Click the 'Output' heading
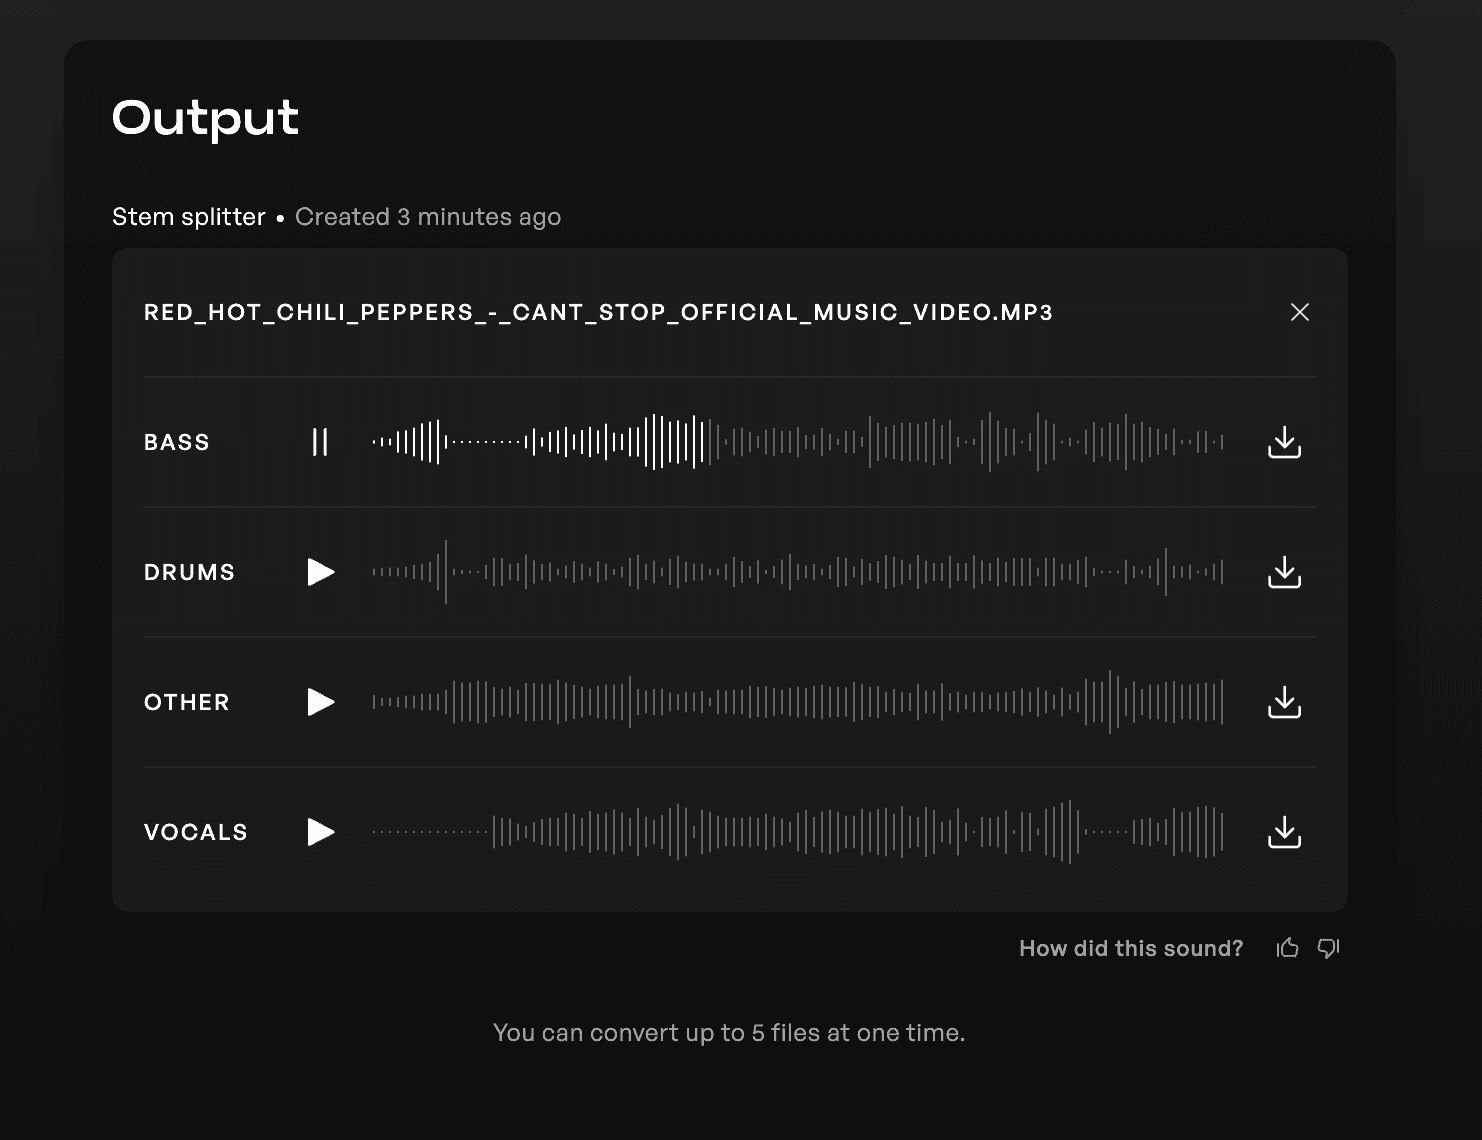This screenshot has height=1140, width=1482. click(205, 119)
